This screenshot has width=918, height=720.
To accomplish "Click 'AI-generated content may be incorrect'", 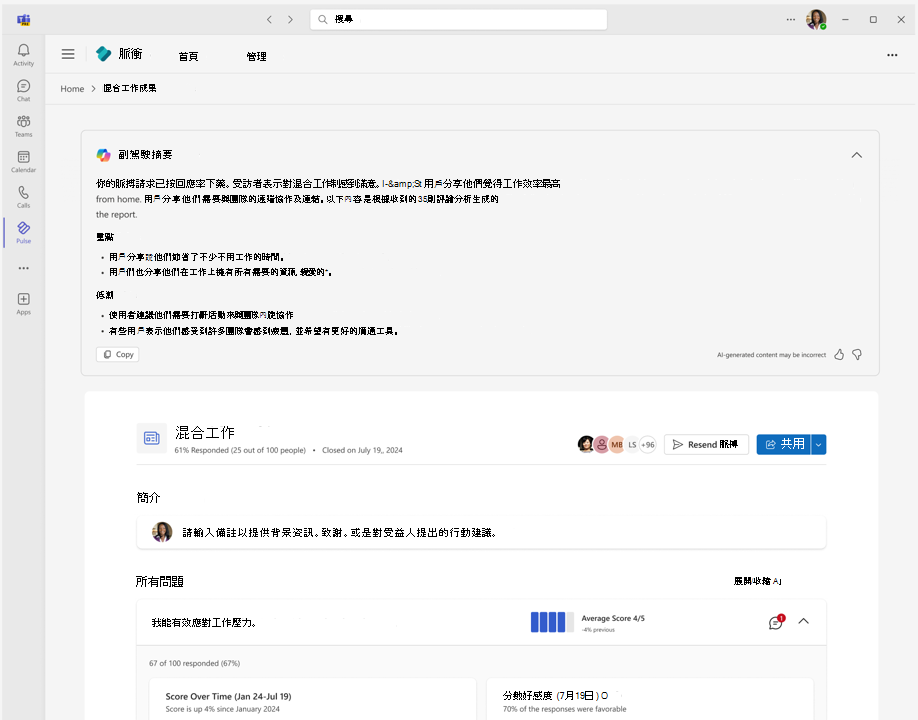I will pos(772,355).
